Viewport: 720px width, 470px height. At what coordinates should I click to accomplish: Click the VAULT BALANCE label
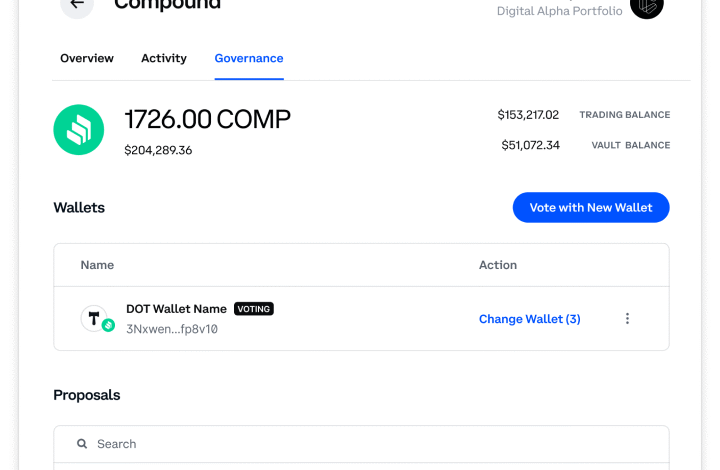pyautogui.click(x=631, y=145)
